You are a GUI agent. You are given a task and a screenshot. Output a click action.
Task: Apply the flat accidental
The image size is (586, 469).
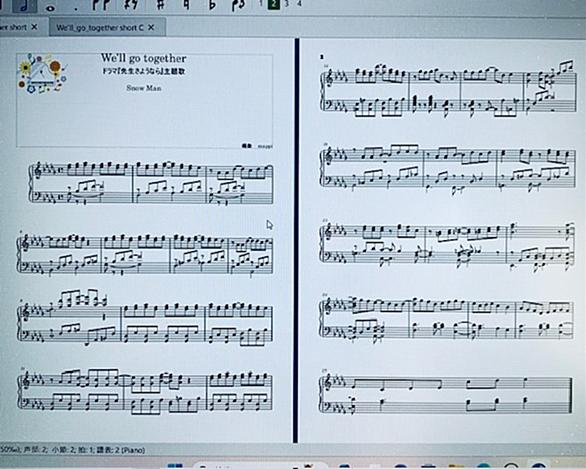click(212, 5)
